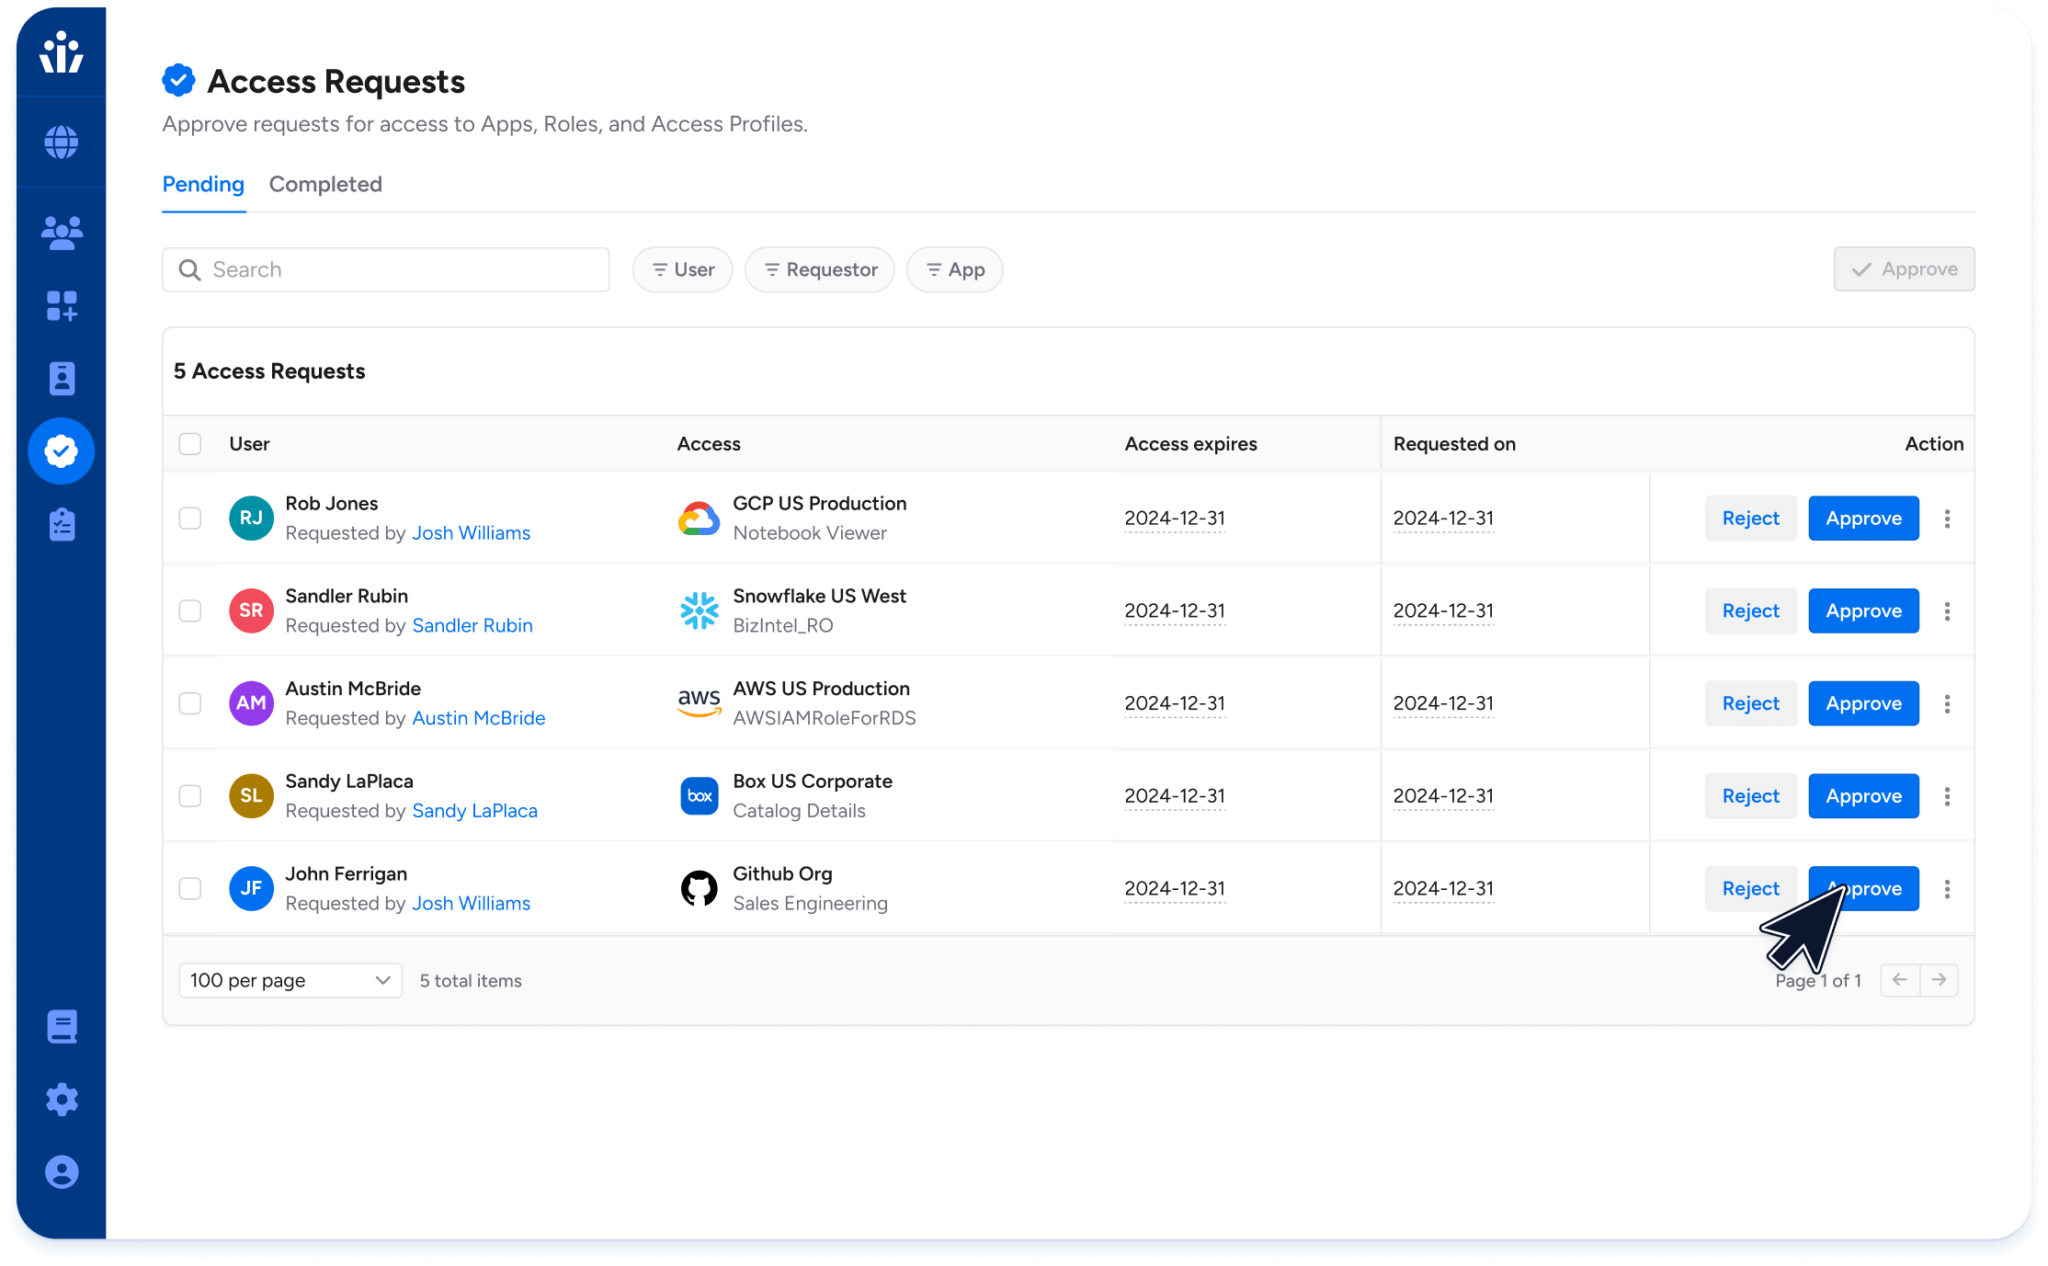Check Sandy LaPlaca's request checkbox
2048x1266 pixels.
click(190, 796)
